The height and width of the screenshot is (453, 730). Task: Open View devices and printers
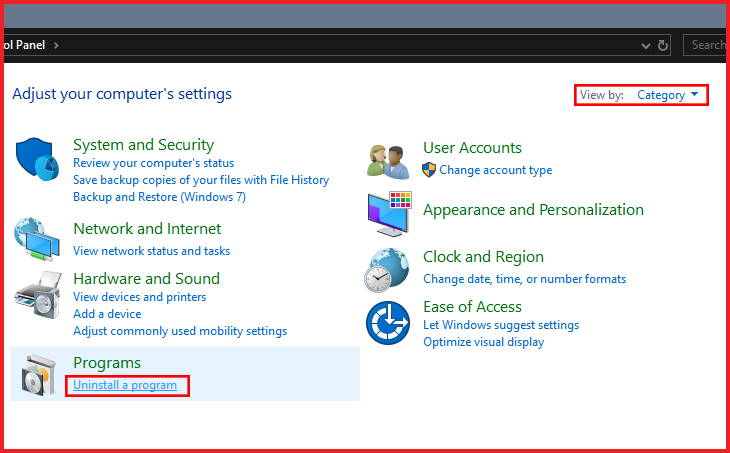pyautogui.click(x=140, y=297)
